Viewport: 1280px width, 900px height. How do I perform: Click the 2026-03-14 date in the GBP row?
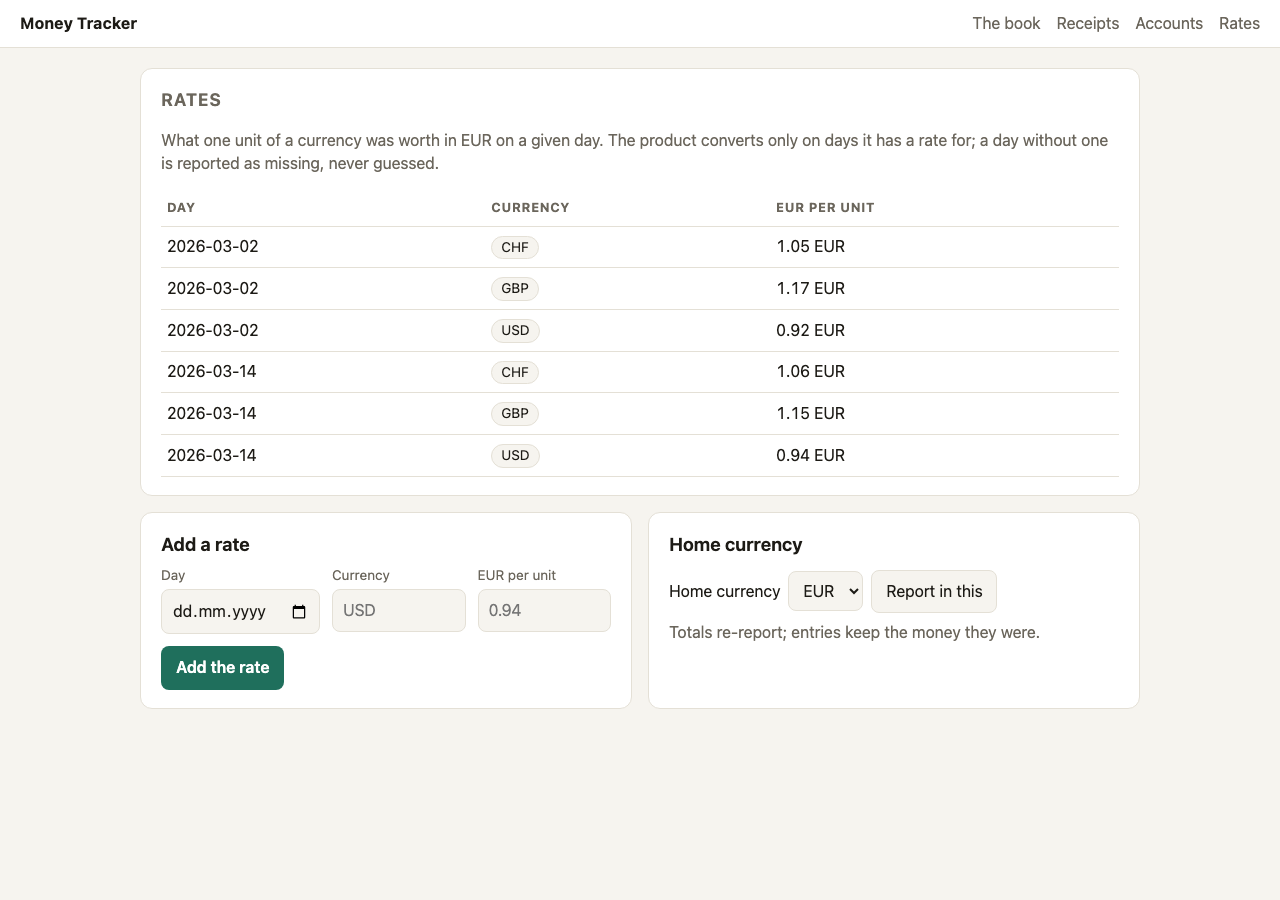point(212,413)
